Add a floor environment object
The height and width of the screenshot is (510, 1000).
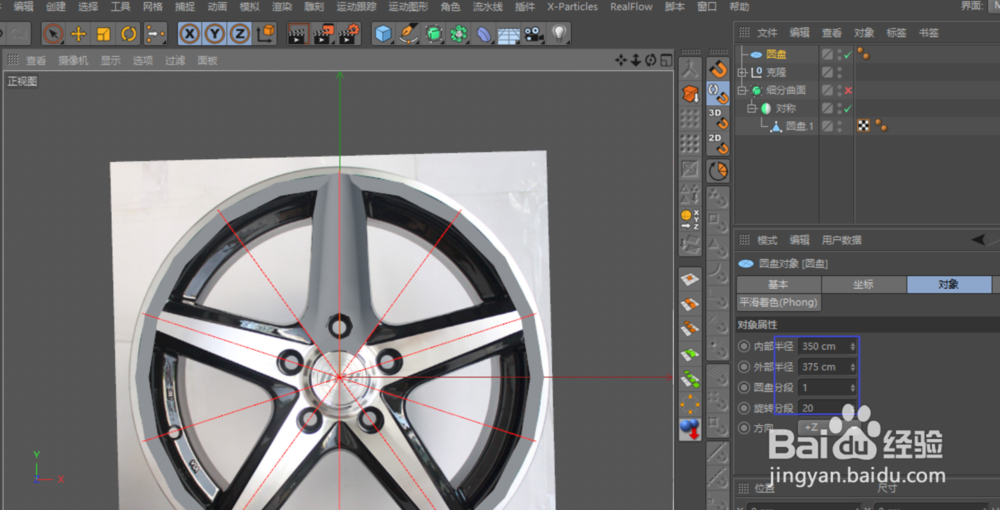coord(508,34)
